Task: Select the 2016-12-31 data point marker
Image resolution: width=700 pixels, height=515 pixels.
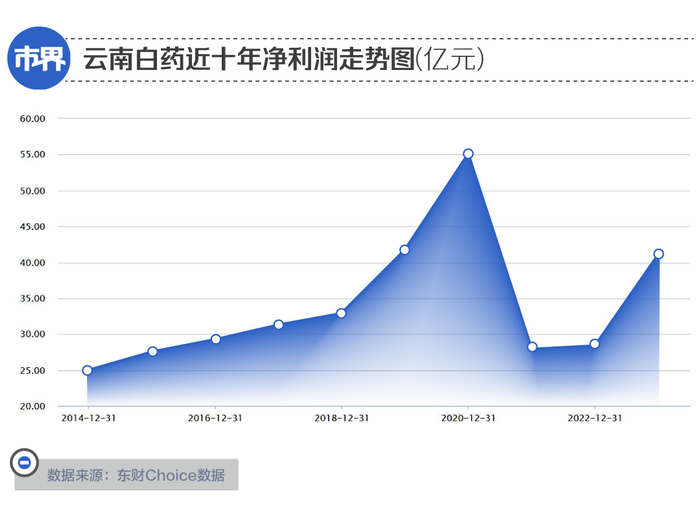Action: [x=216, y=339]
